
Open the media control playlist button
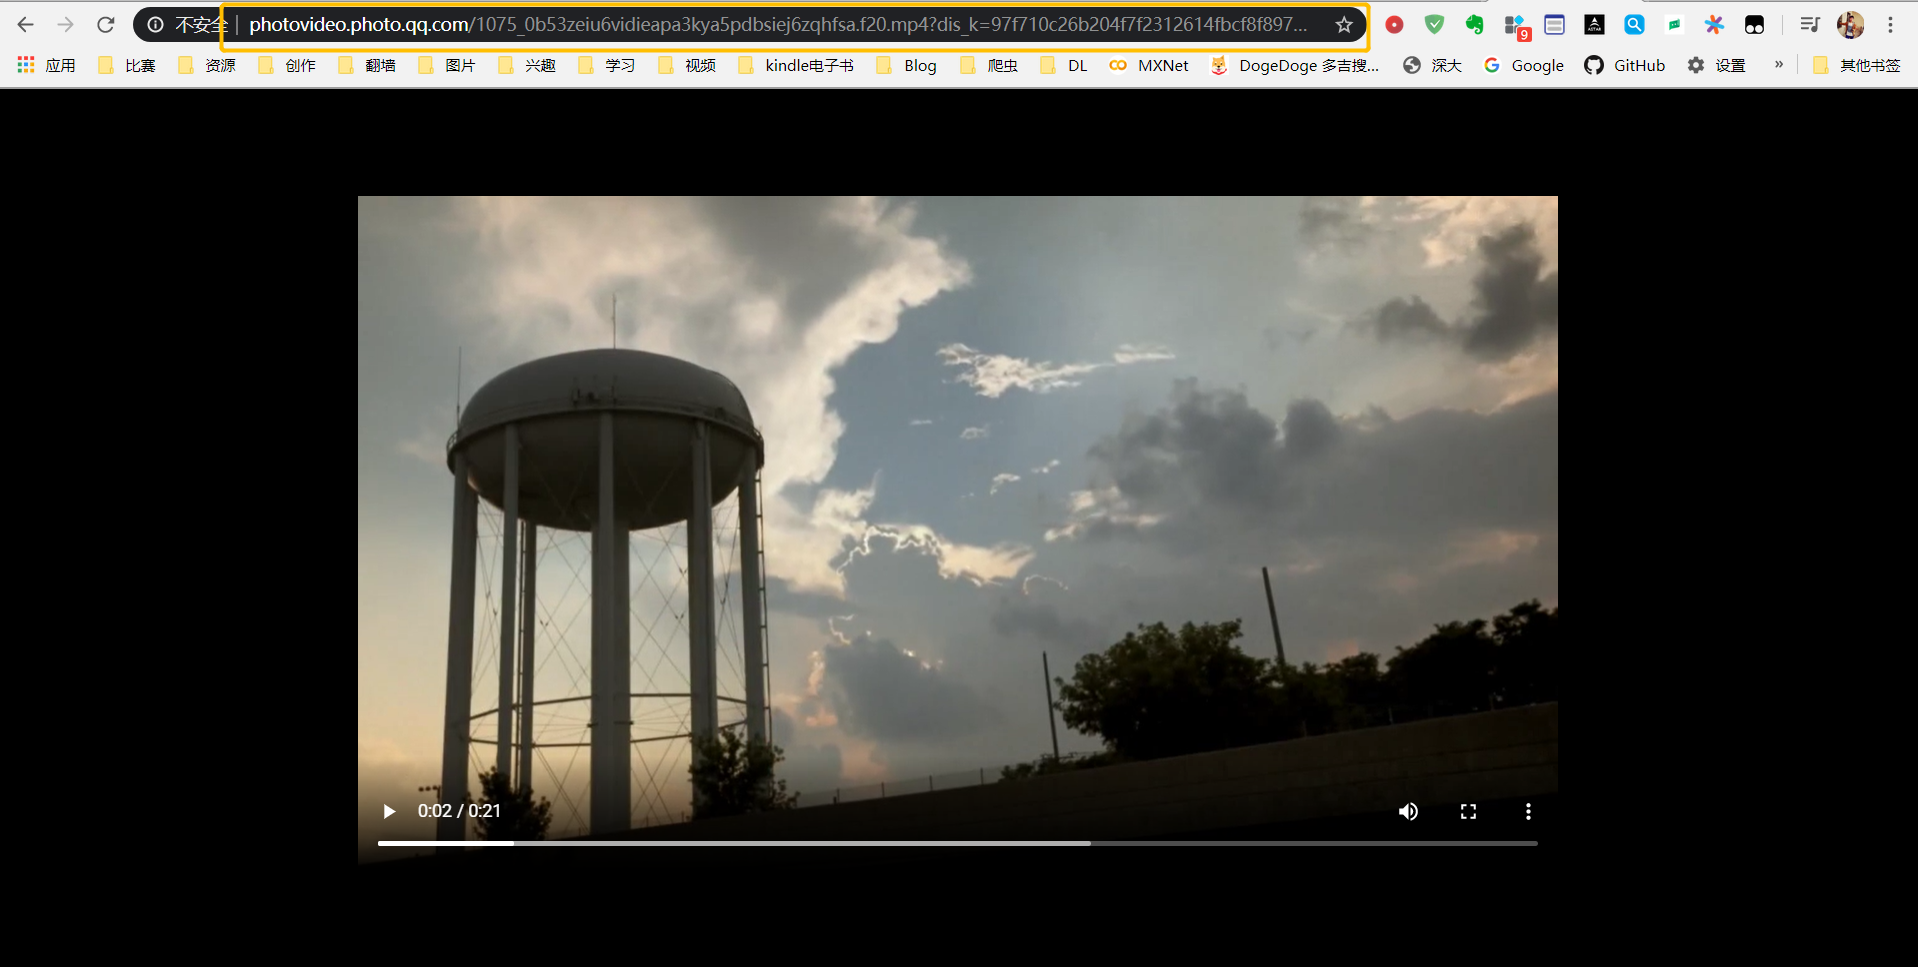pos(1809,25)
